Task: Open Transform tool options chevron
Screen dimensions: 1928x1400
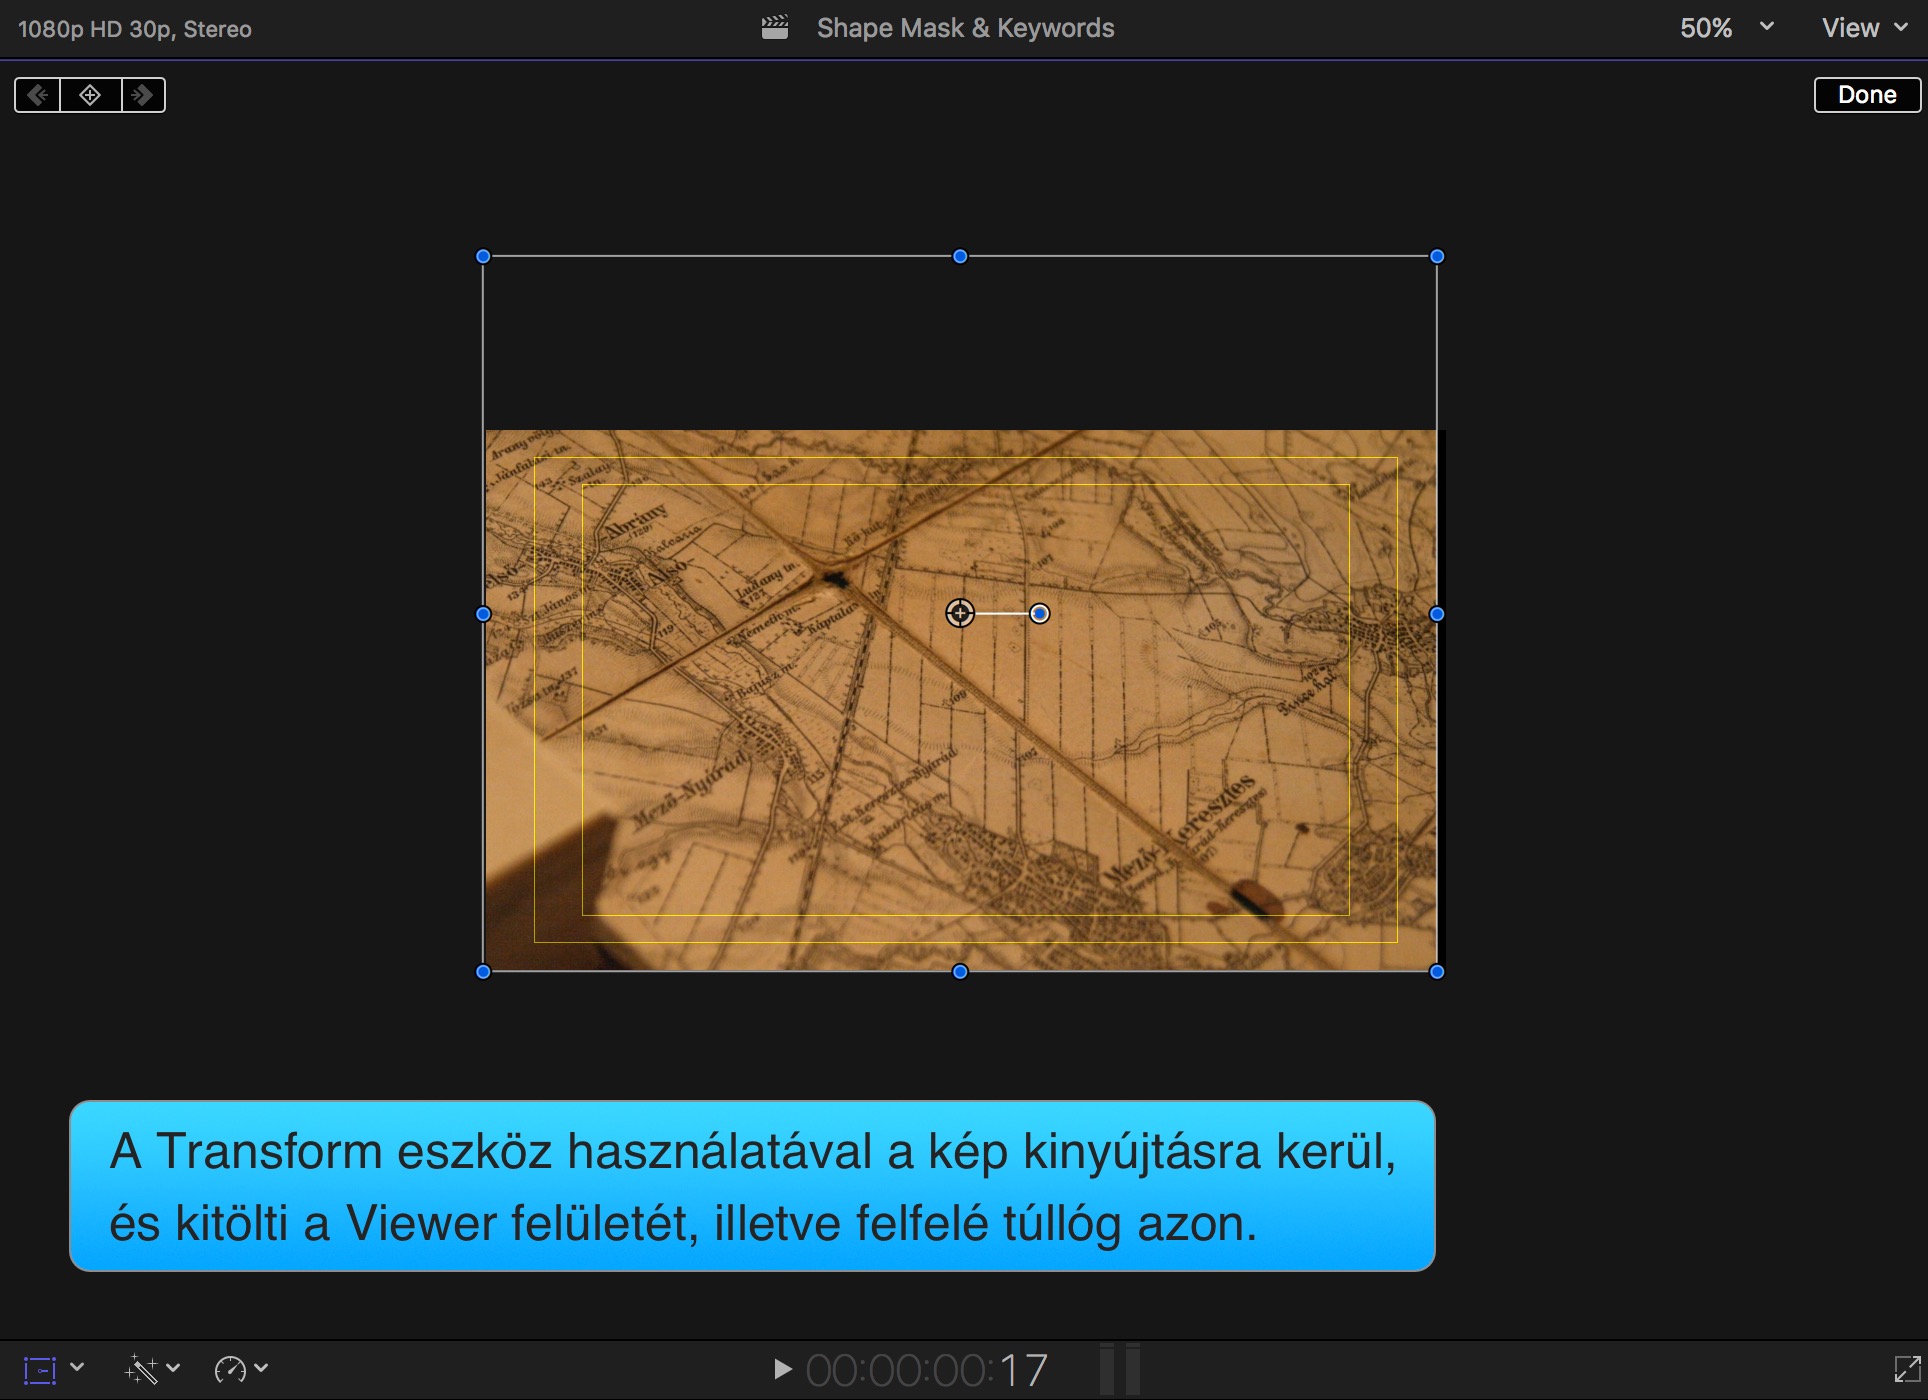Action: 77,1368
